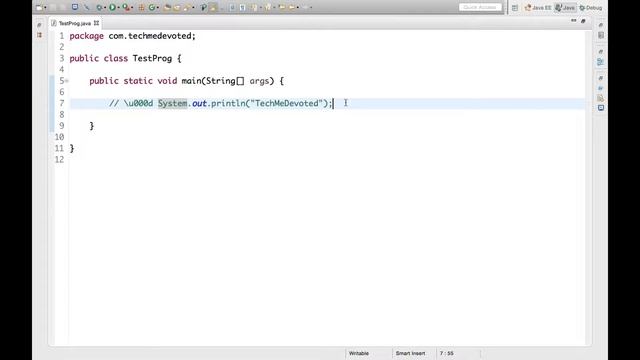Click 'args' parameter in main signature

[x=259, y=81]
